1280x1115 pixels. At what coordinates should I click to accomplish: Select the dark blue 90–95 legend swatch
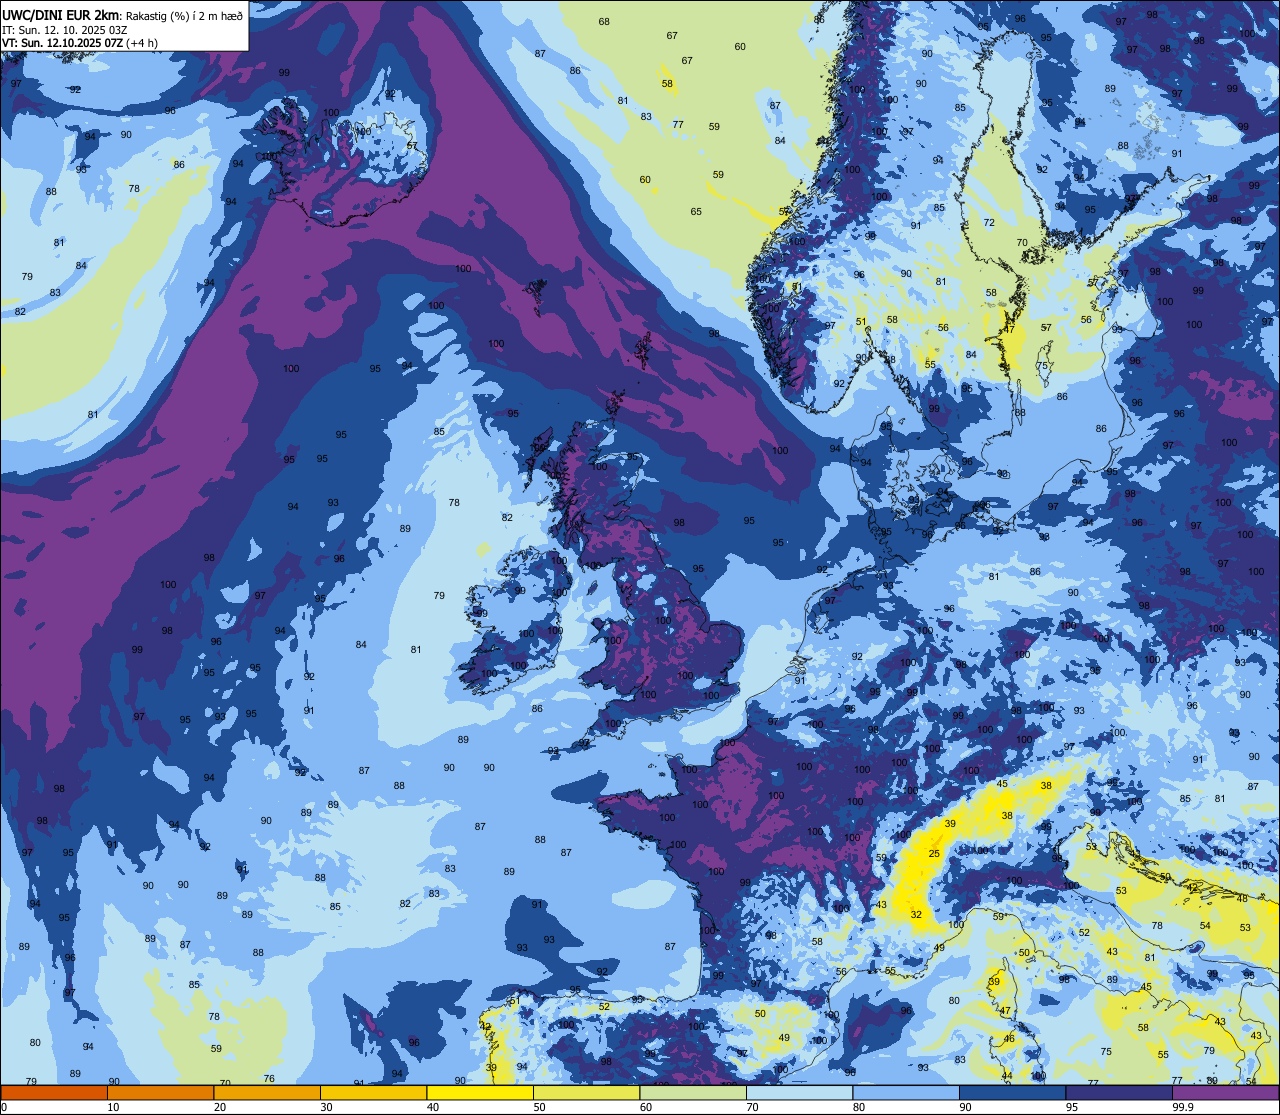click(x=1012, y=1093)
